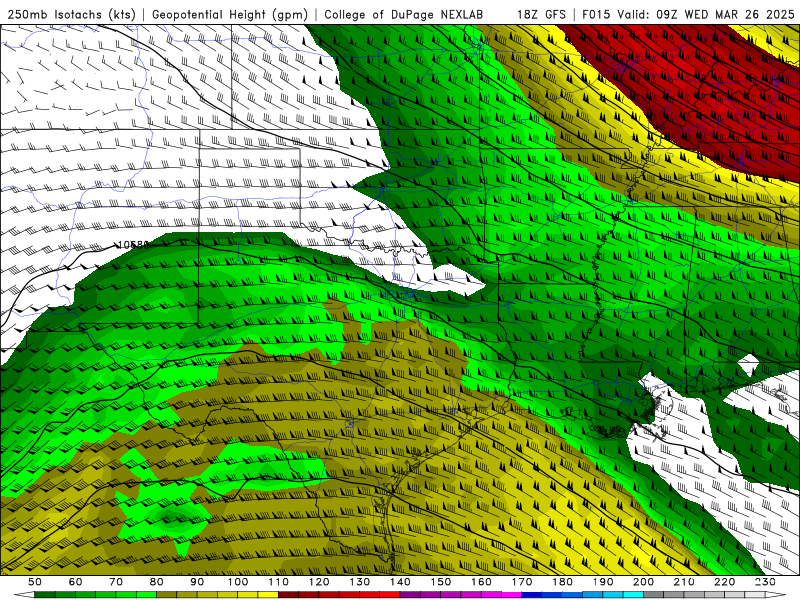Click the 90 value on the color scale

click(197, 582)
